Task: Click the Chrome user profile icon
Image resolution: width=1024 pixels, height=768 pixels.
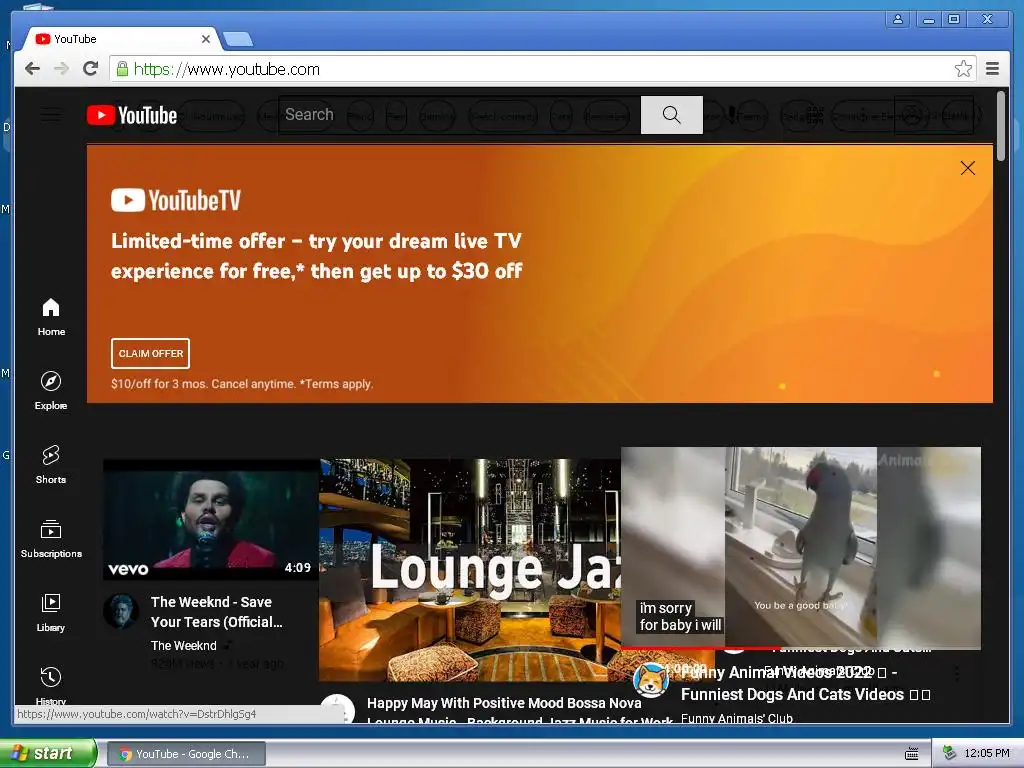Action: (x=898, y=19)
